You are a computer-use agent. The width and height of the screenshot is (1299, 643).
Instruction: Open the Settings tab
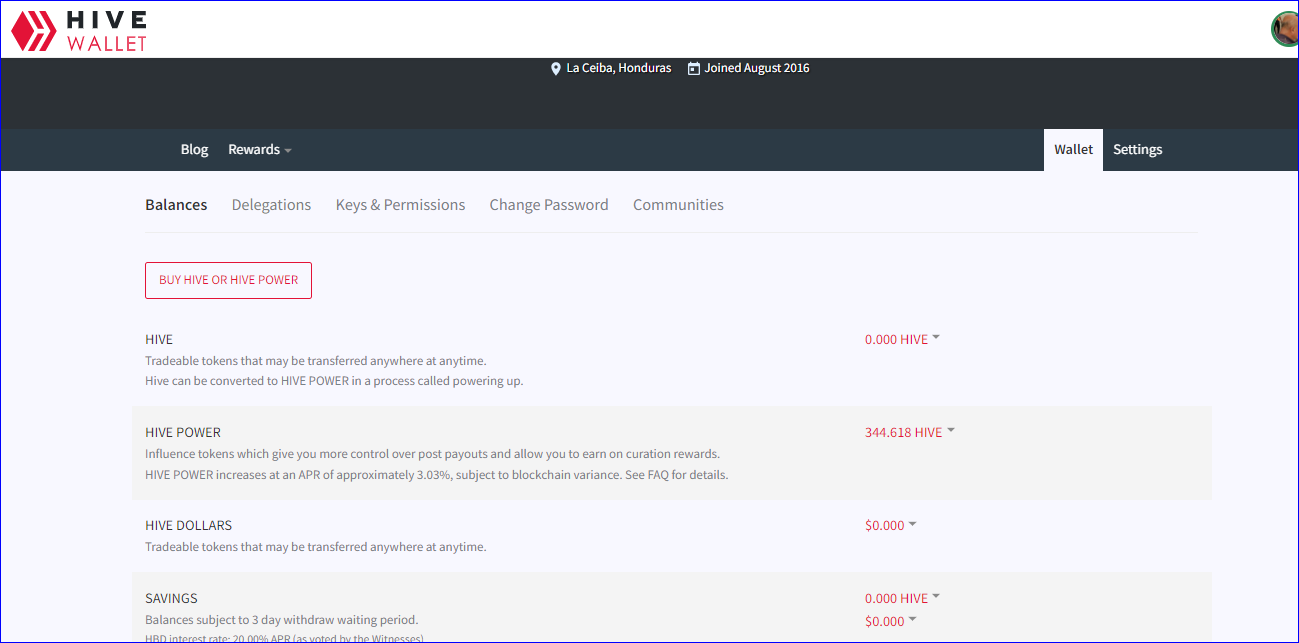pyautogui.click(x=1138, y=150)
